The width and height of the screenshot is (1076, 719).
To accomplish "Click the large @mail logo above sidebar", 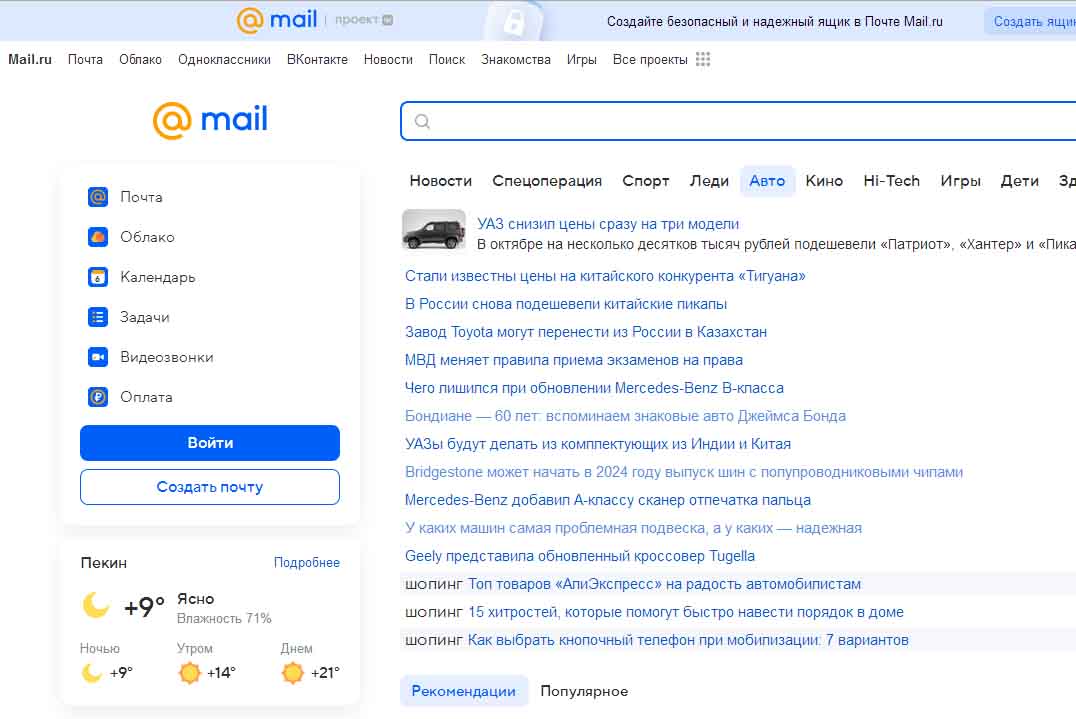I will point(210,120).
